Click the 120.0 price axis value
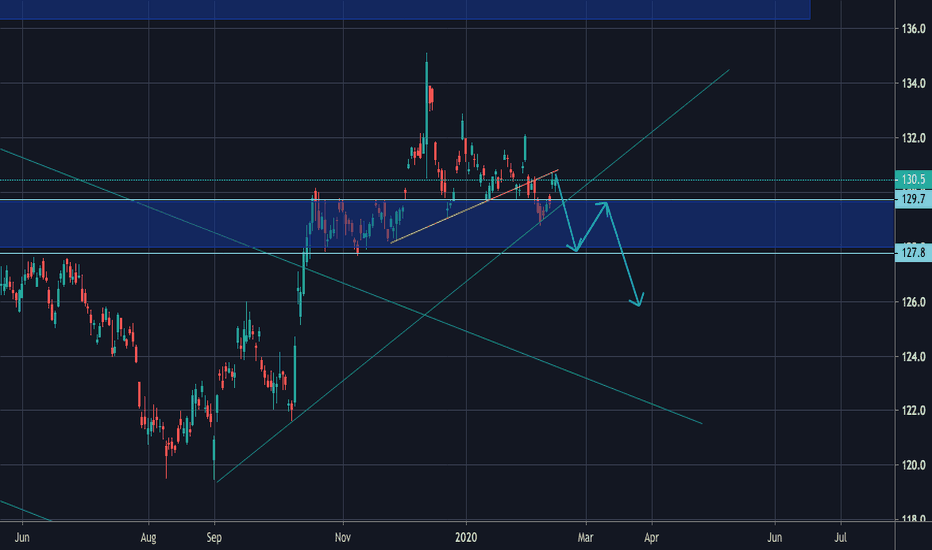 [x=914, y=465]
